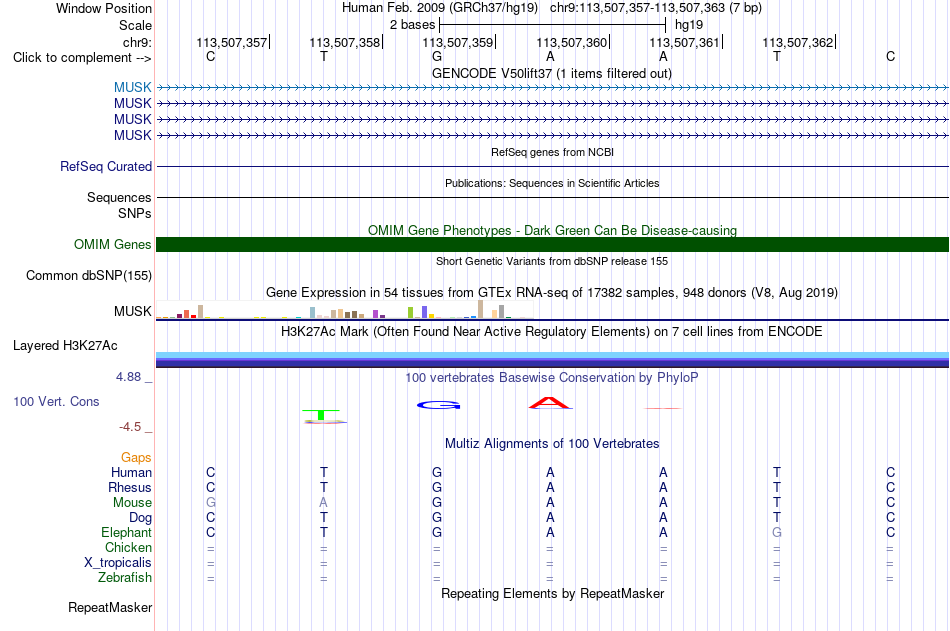This screenshot has width=950, height=631.
Task: Click the faded A in the Mouse row
Action: [324, 502]
